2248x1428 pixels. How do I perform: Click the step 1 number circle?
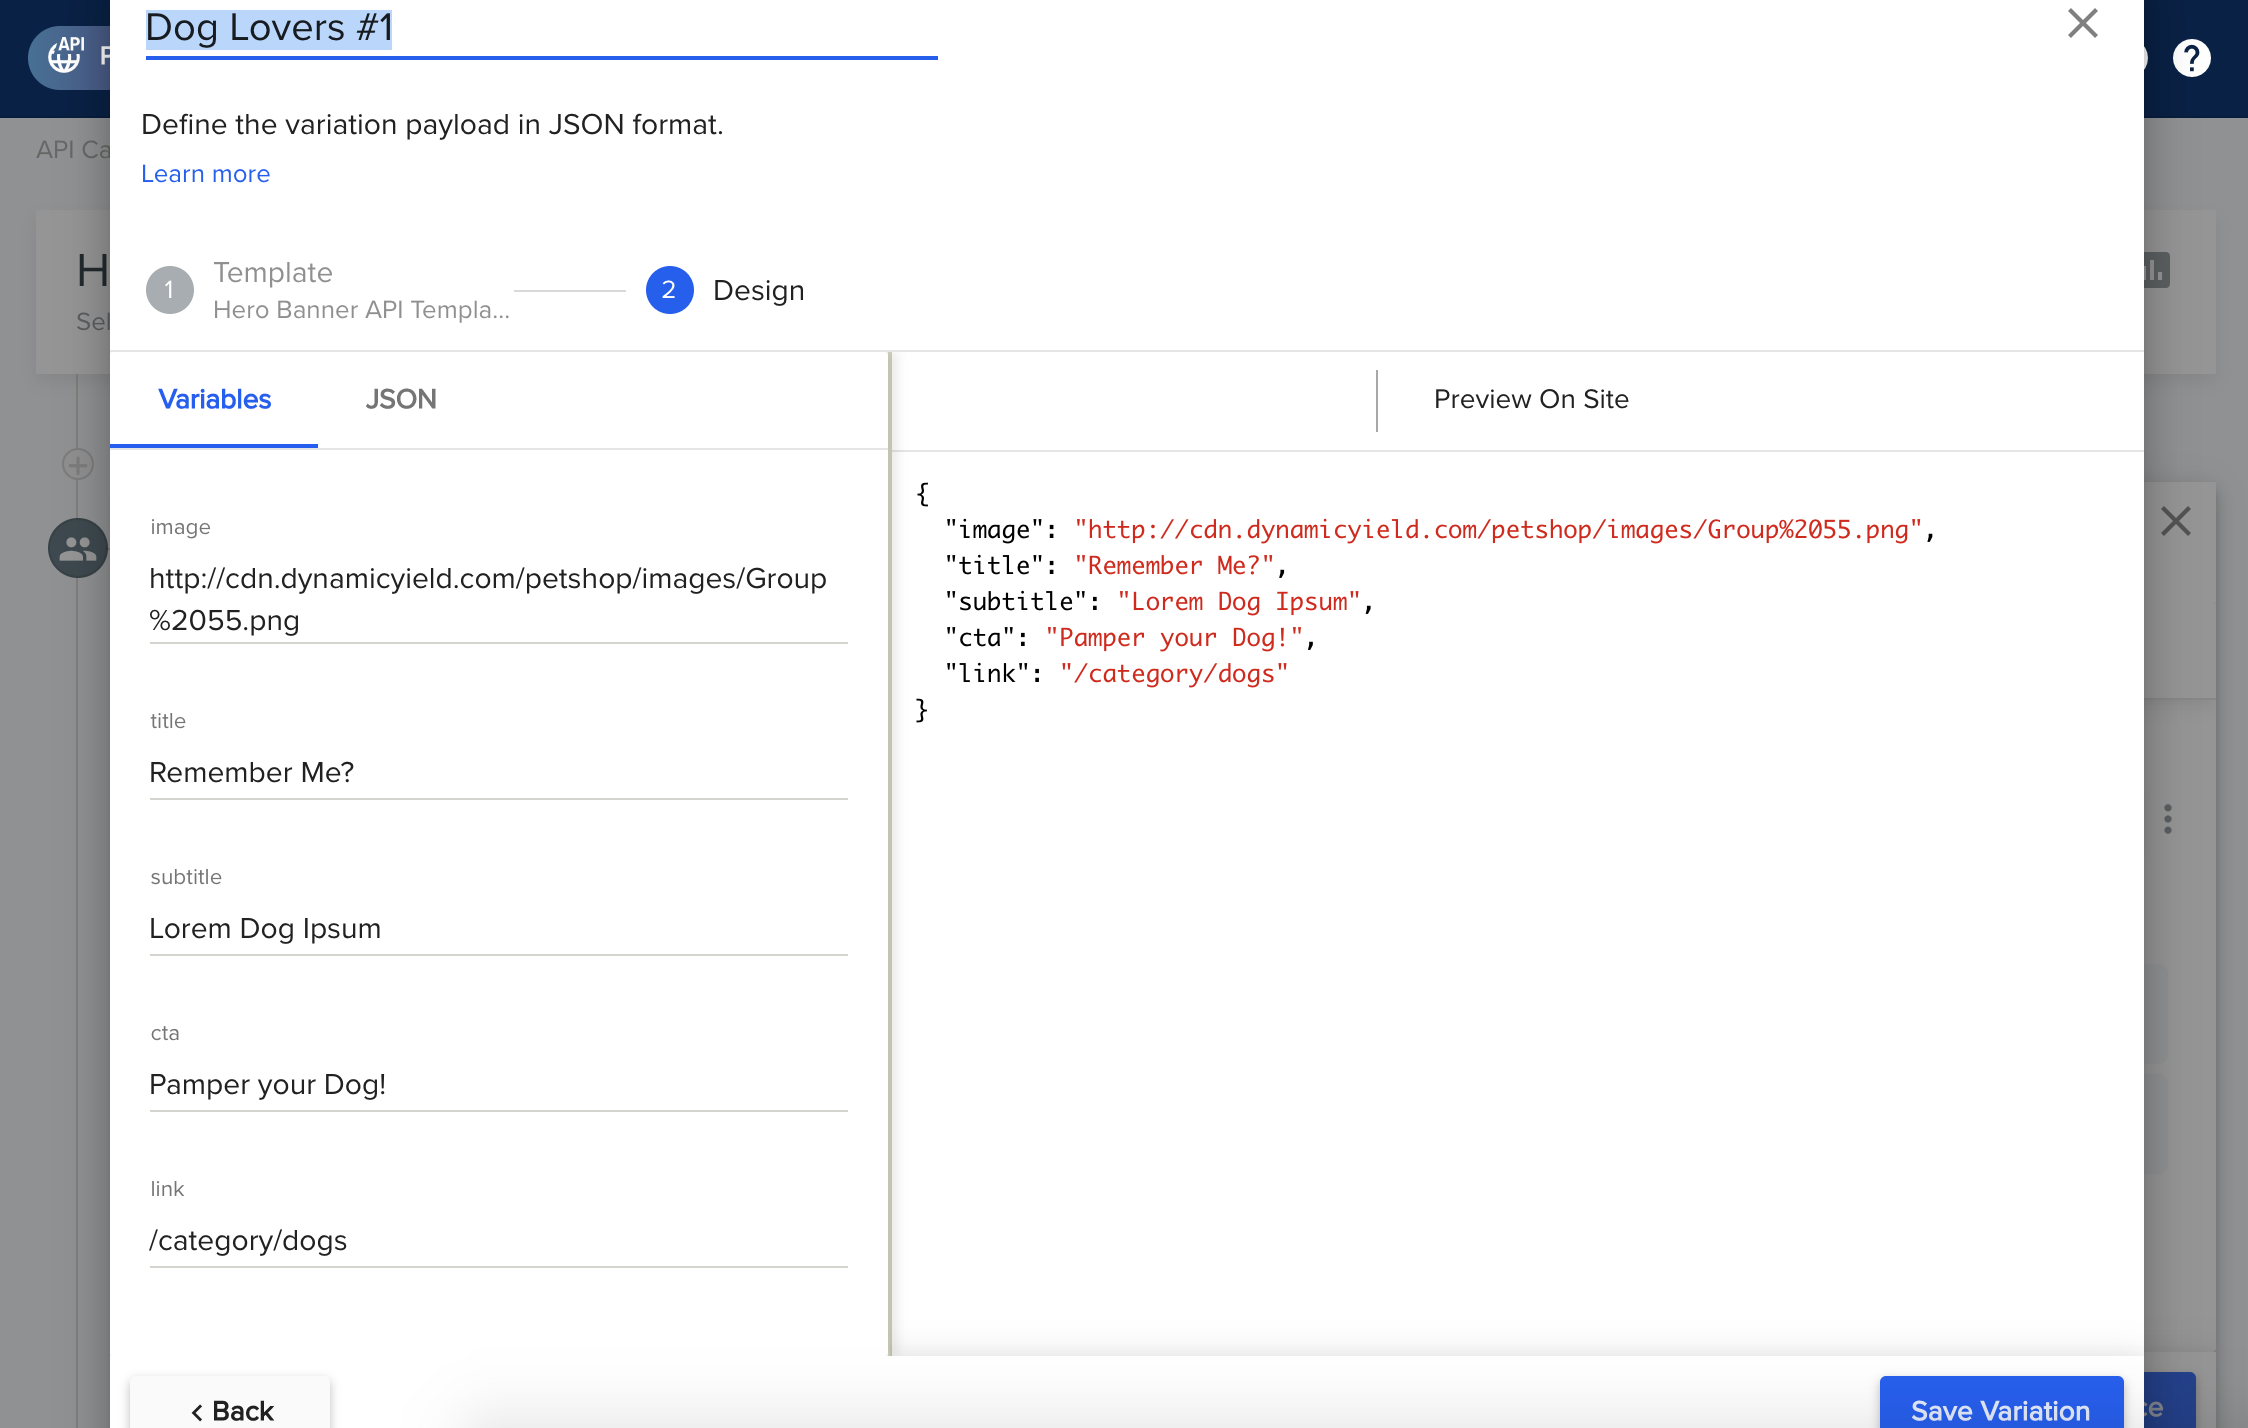pos(169,290)
